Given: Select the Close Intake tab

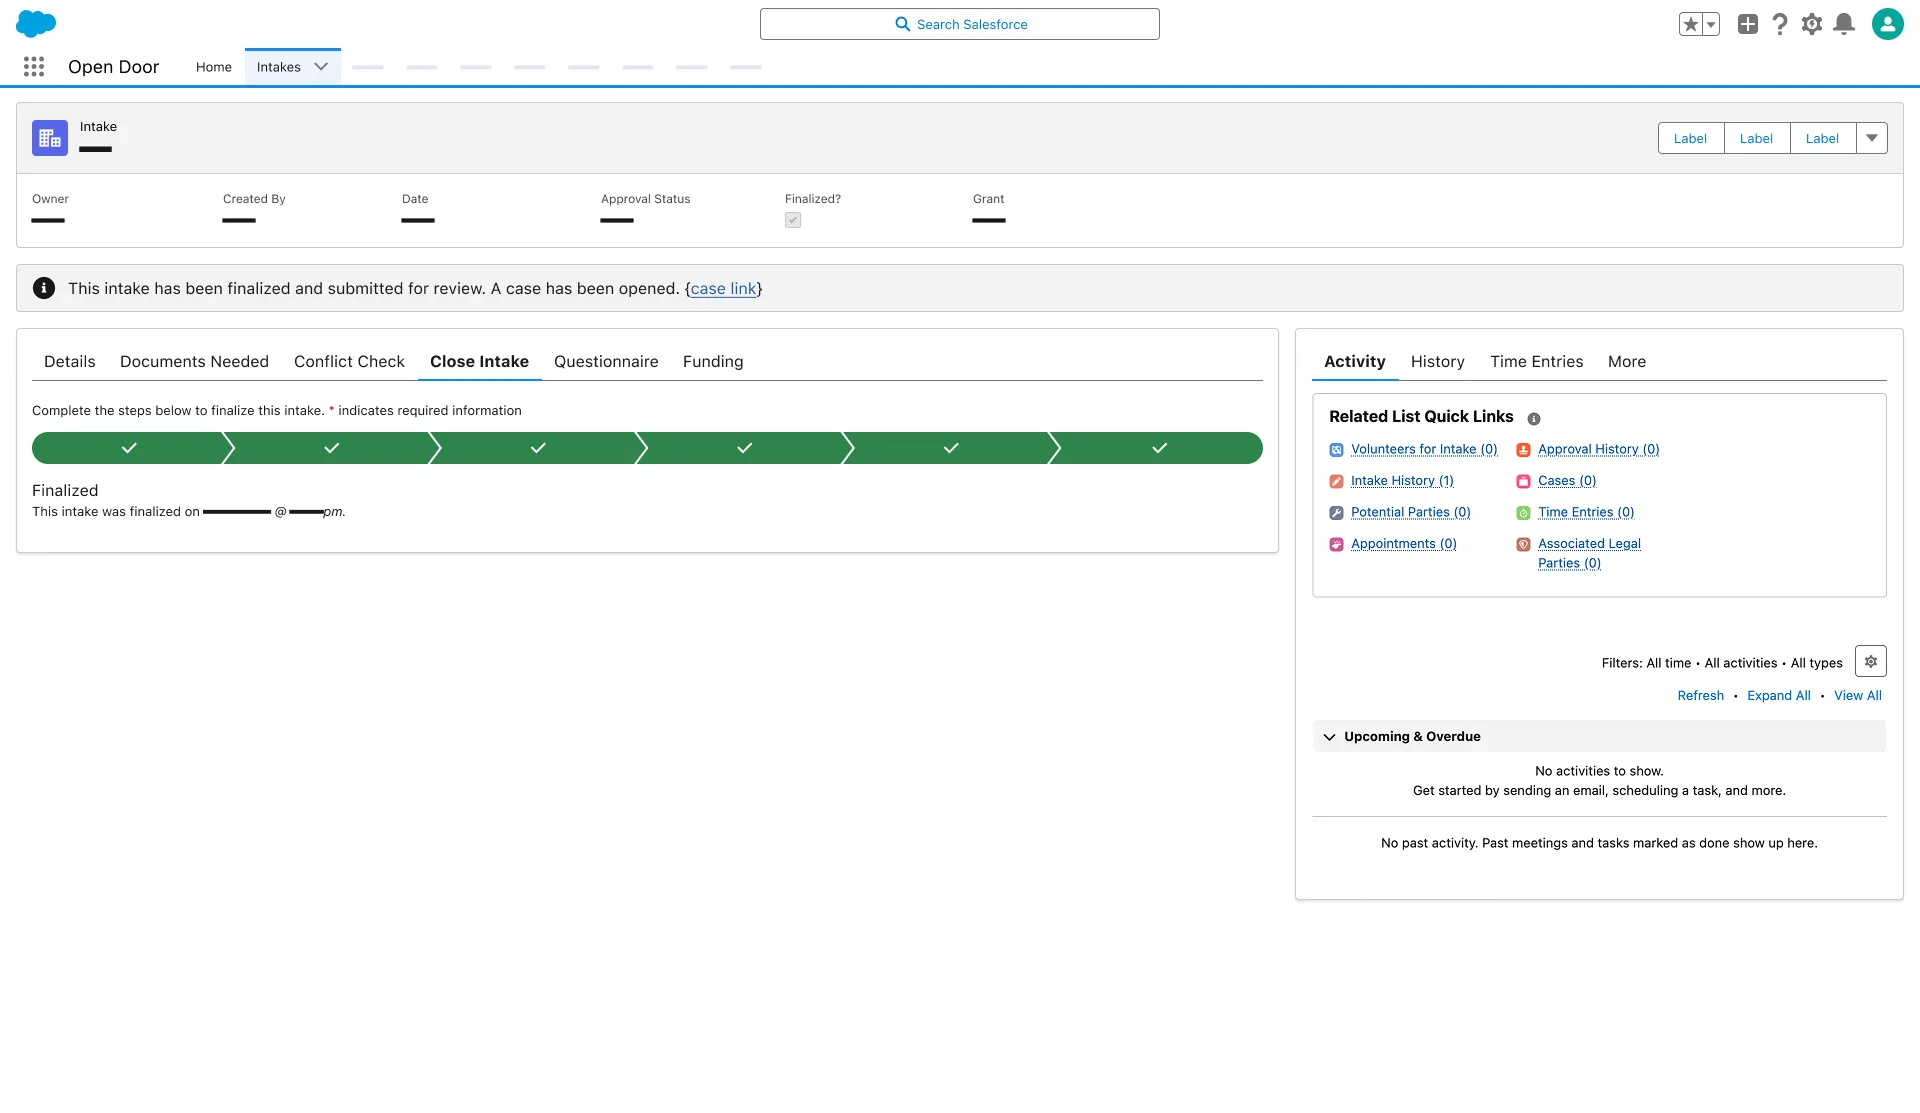Looking at the screenshot, I should (x=479, y=361).
